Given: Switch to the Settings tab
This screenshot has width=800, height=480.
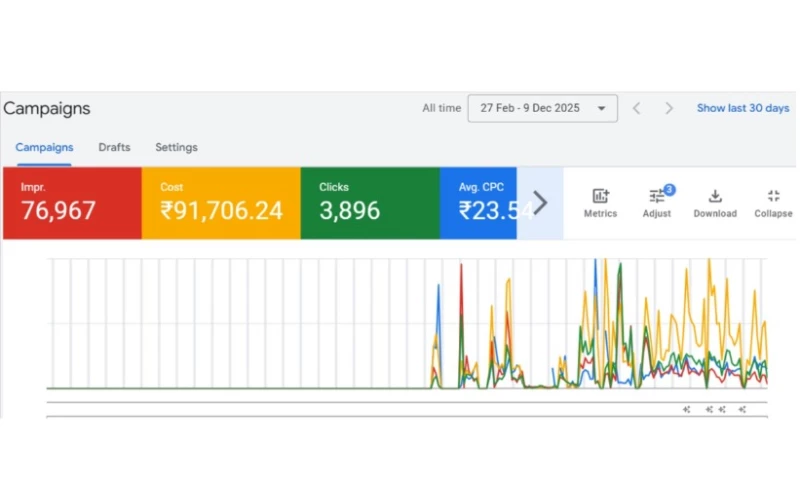Looking at the screenshot, I should pyautogui.click(x=176, y=147).
